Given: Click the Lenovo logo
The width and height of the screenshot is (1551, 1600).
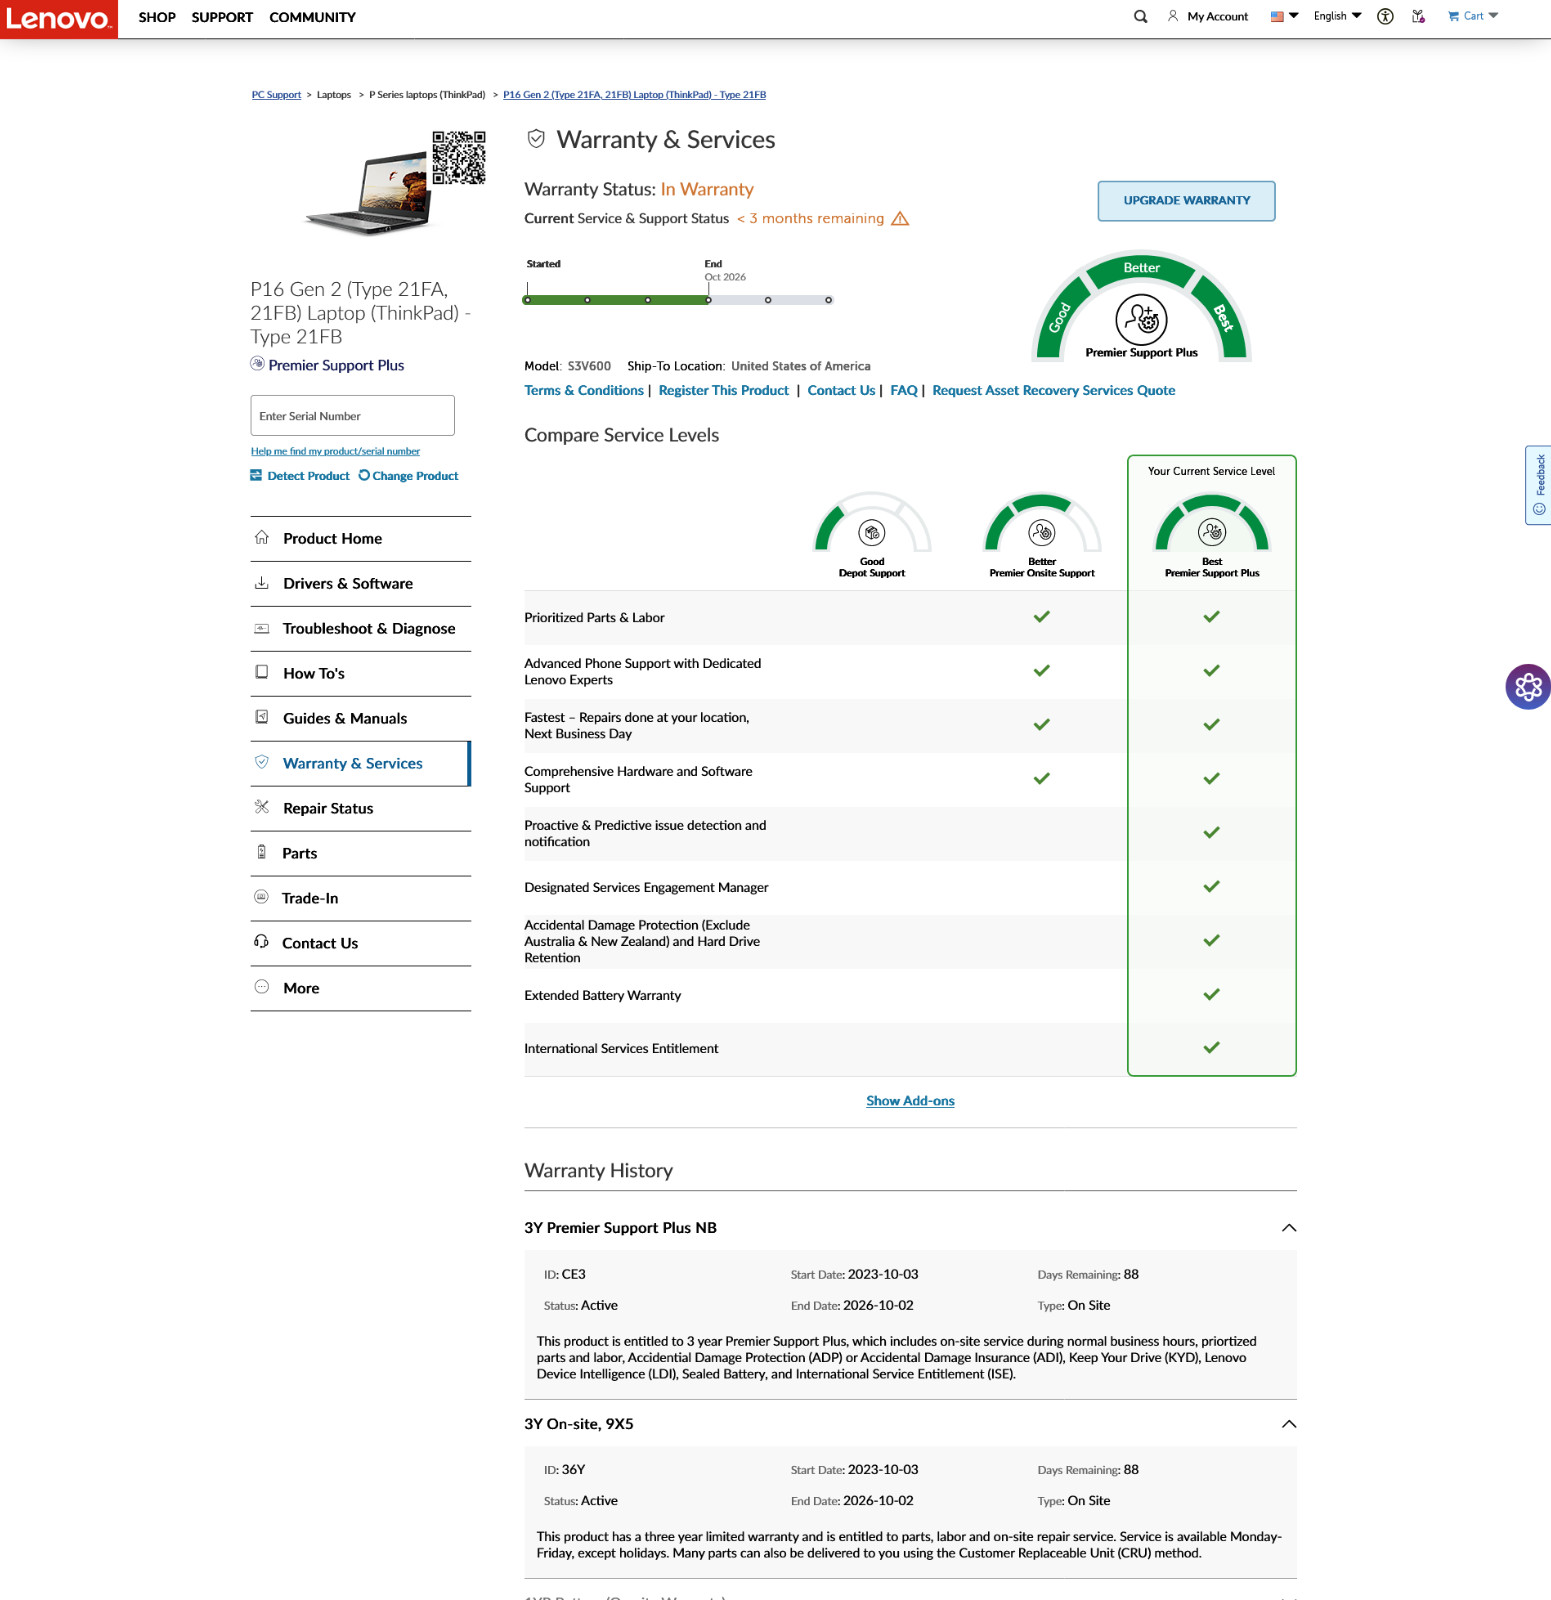Looking at the screenshot, I should click(59, 19).
